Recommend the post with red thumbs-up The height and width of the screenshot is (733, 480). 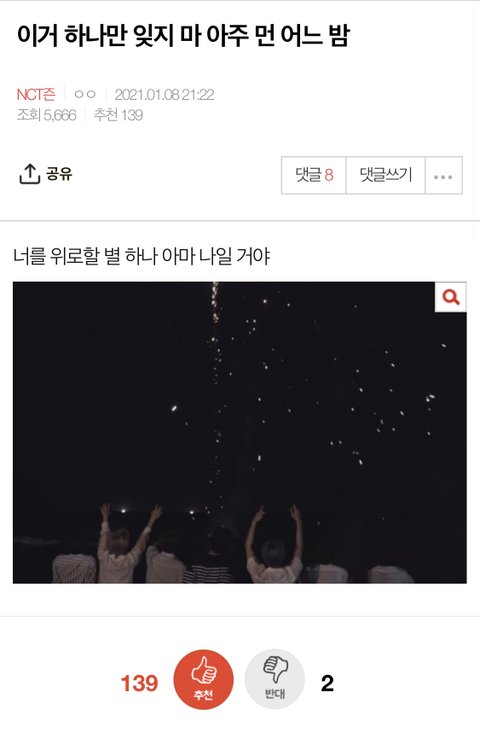(x=203, y=679)
